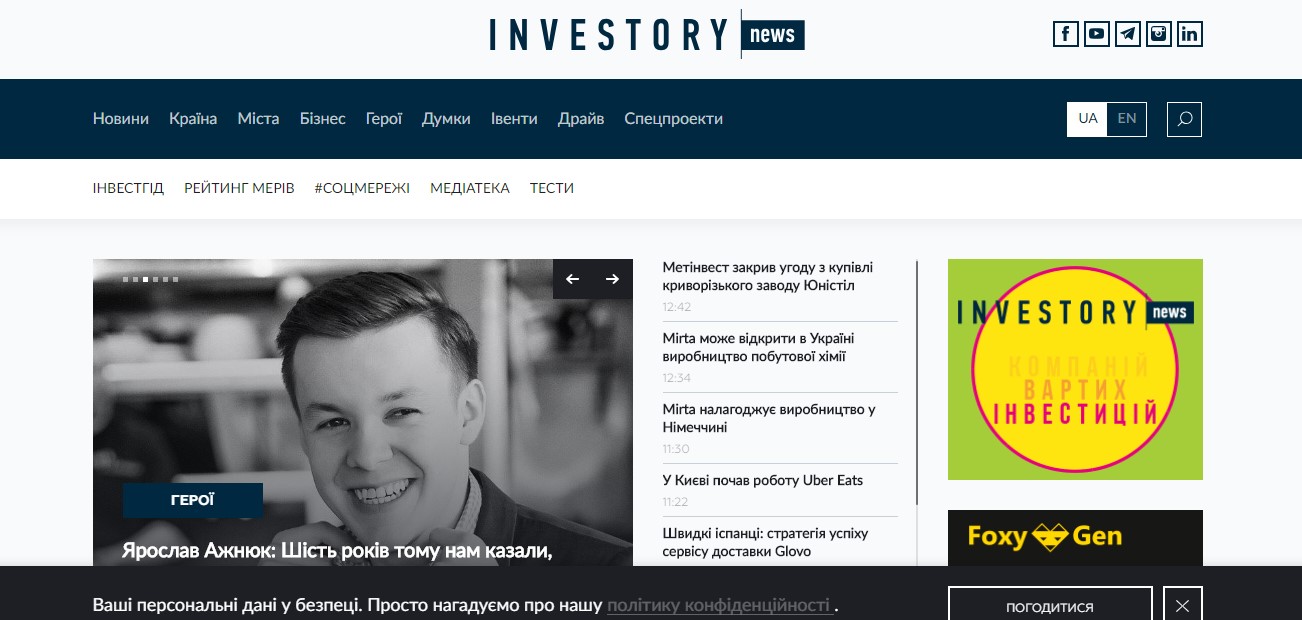Open the Instagram profile icon
This screenshot has width=1302, height=620.
[x=1159, y=34]
